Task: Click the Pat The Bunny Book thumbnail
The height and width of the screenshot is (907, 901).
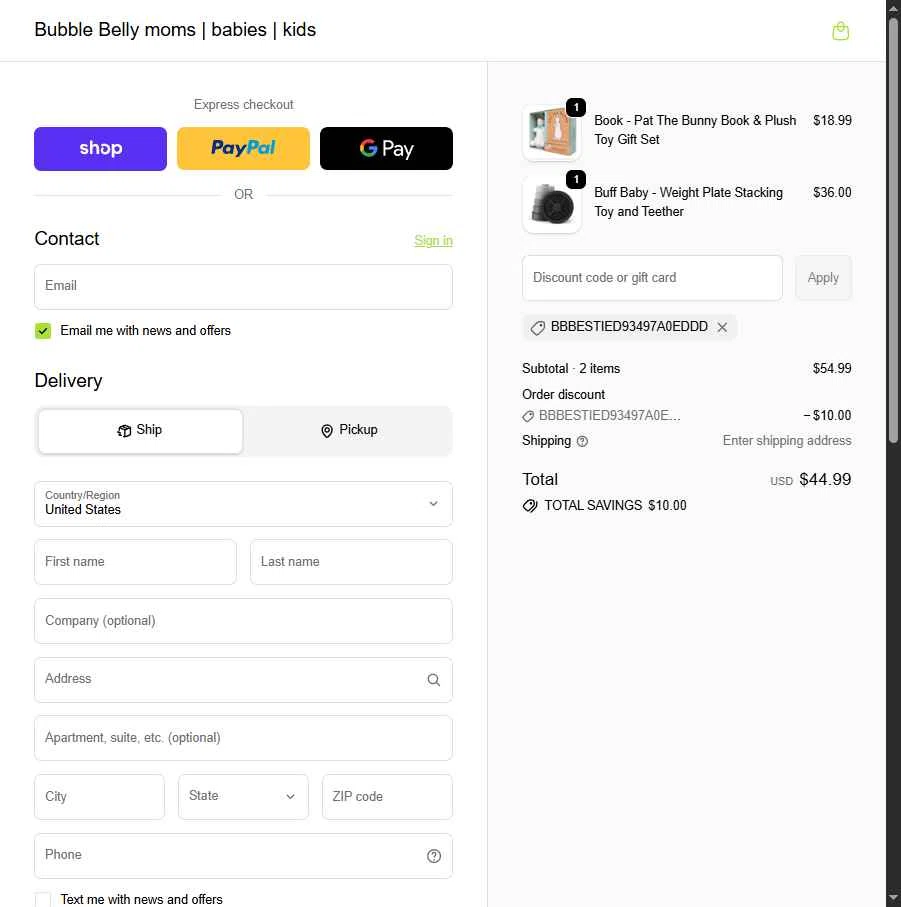Action: pyautogui.click(x=551, y=132)
